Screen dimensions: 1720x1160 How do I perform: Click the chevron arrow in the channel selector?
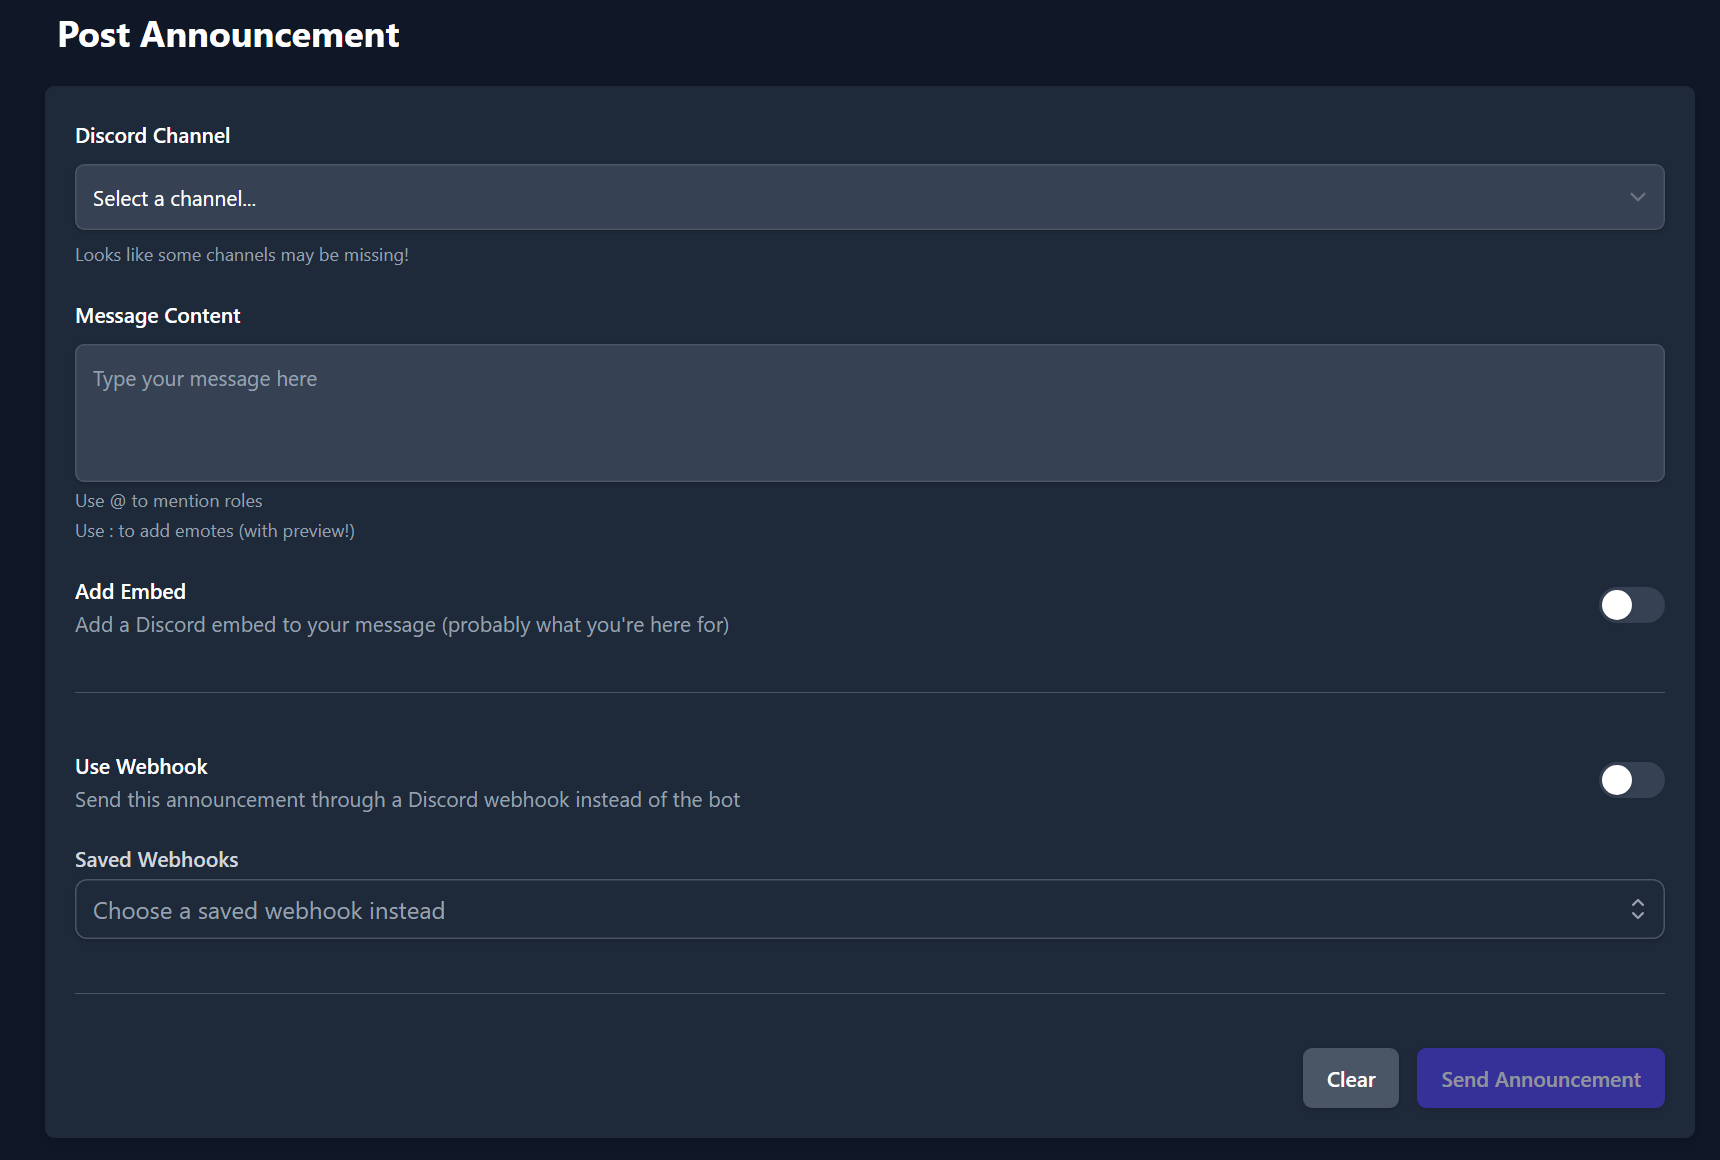pos(1637,197)
